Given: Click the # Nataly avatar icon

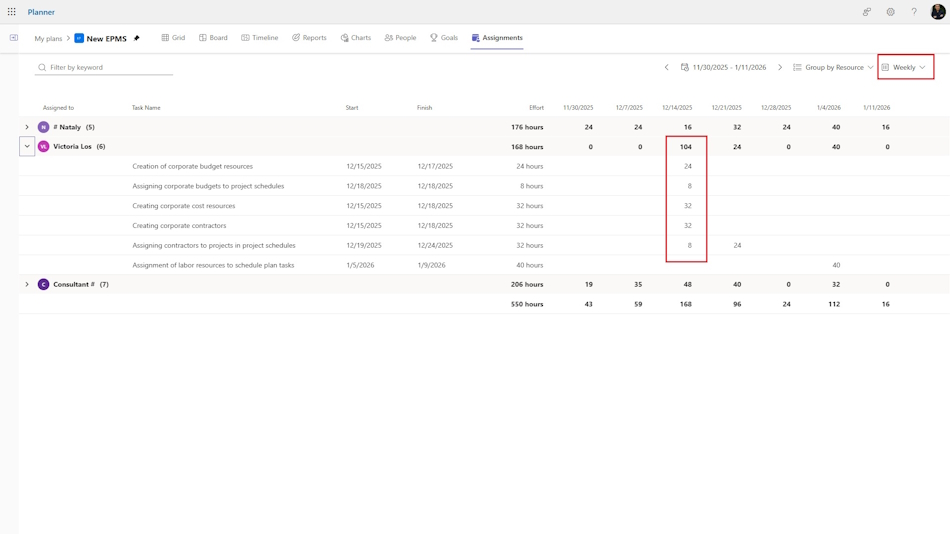Looking at the screenshot, I should click(x=43, y=127).
